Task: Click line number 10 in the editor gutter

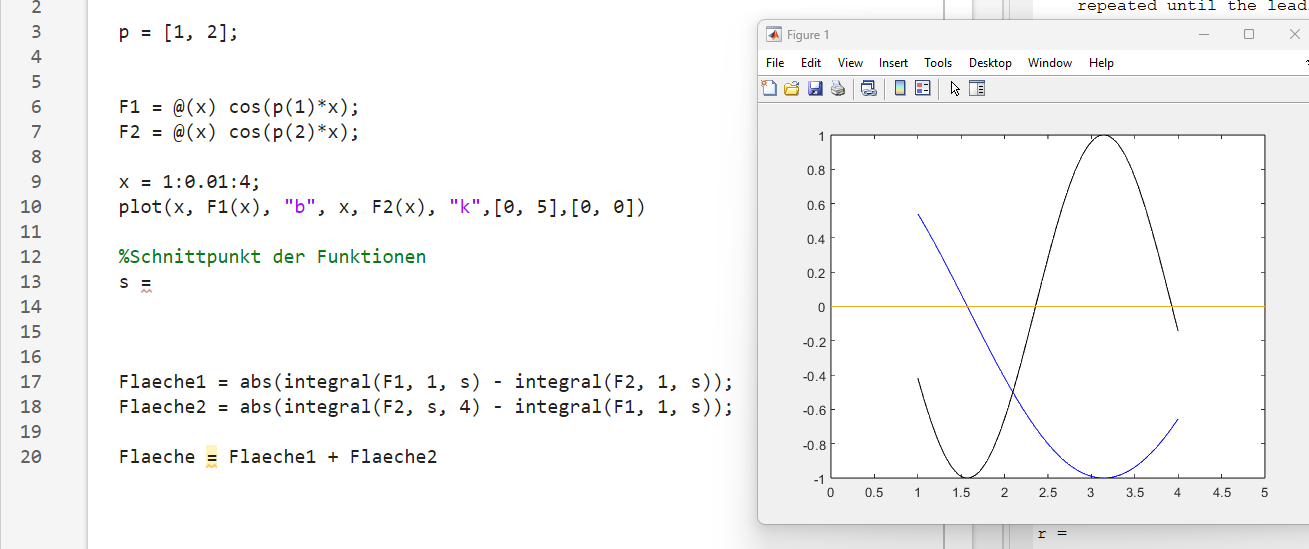Action: (x=31, y=207)
